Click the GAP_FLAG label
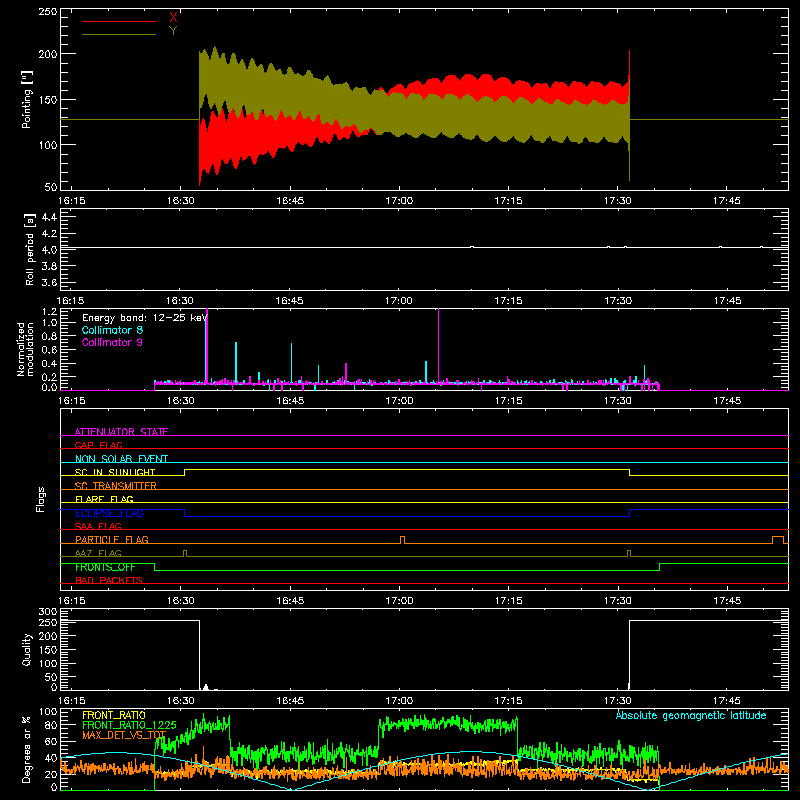800x800 pixels. [98, 445]
